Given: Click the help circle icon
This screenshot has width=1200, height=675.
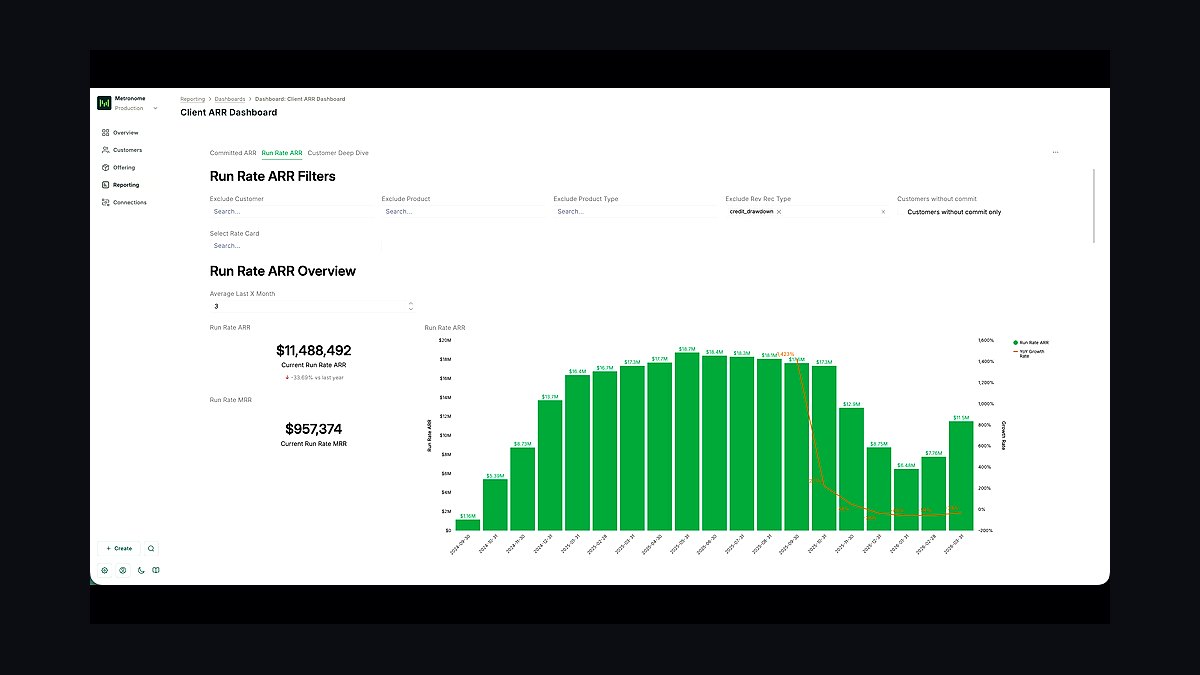Looking at the screenshot, I should 122,570.
